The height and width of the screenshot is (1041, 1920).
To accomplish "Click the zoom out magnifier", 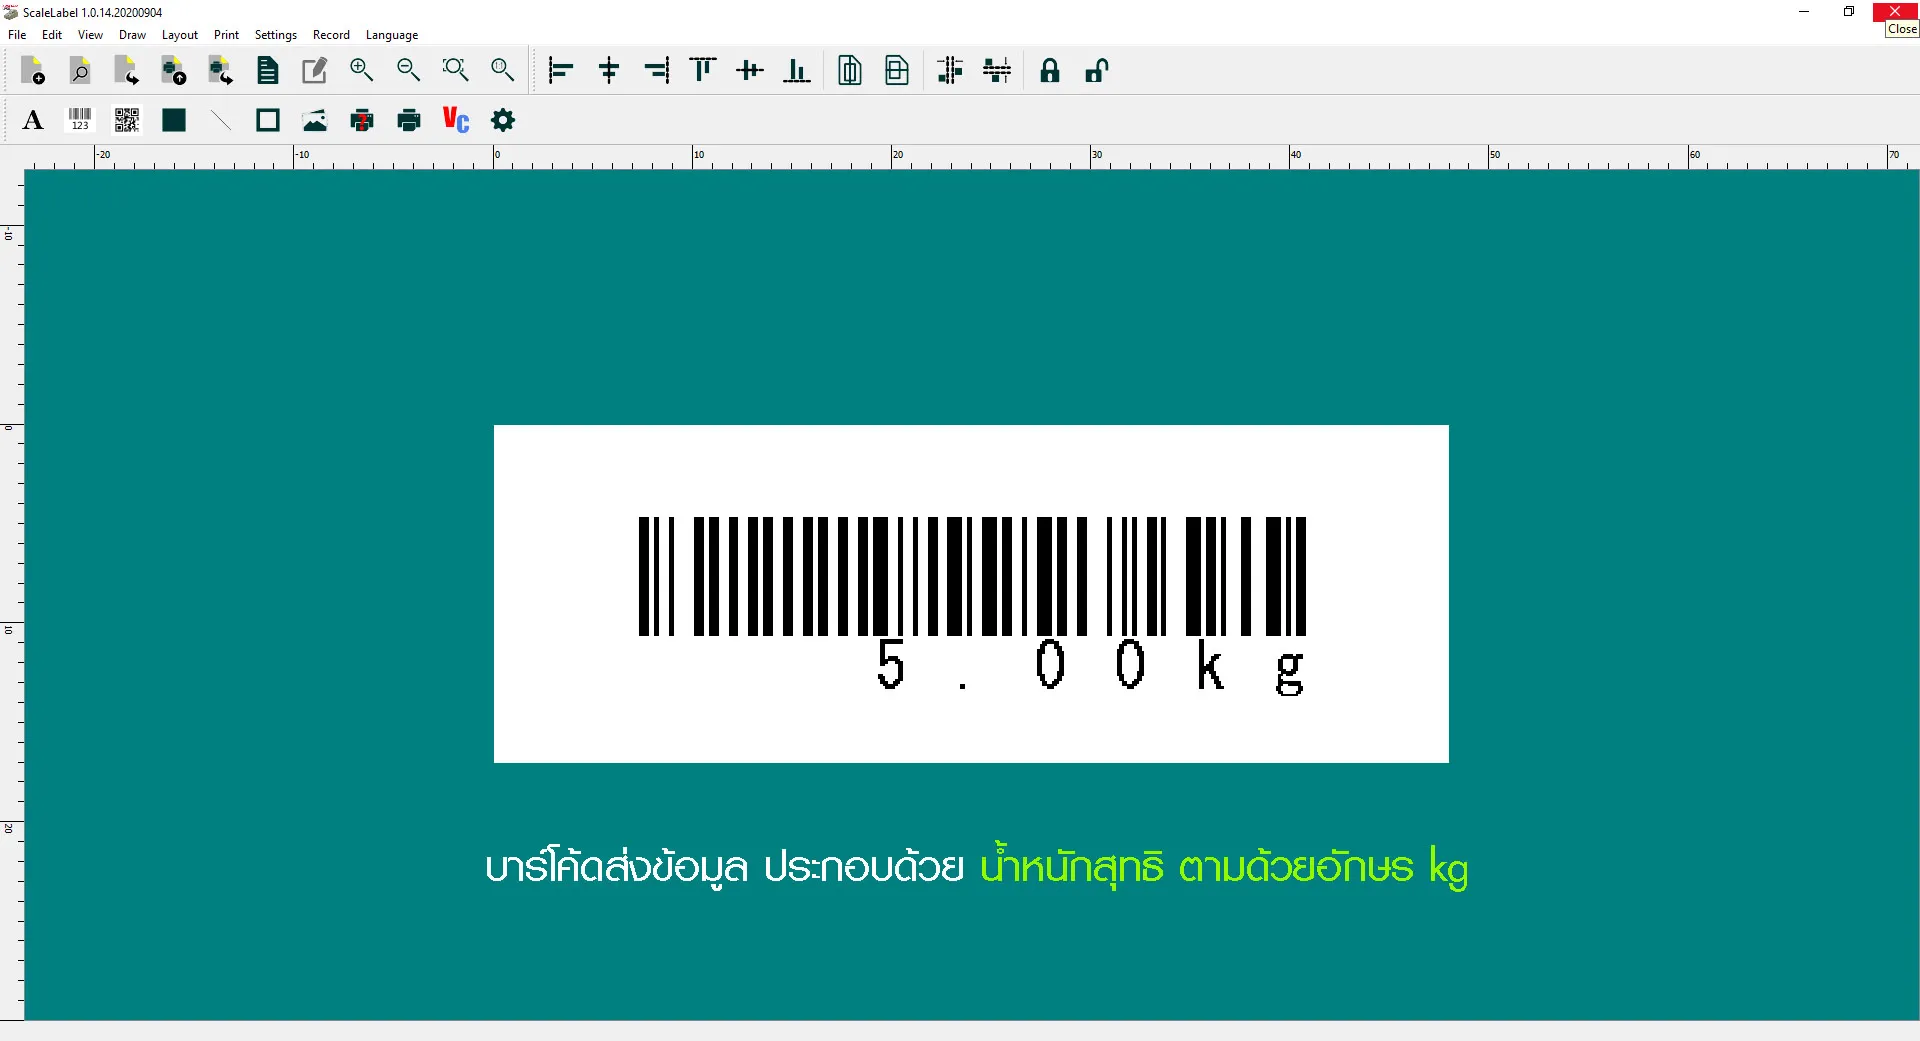I will coord(408,70).
